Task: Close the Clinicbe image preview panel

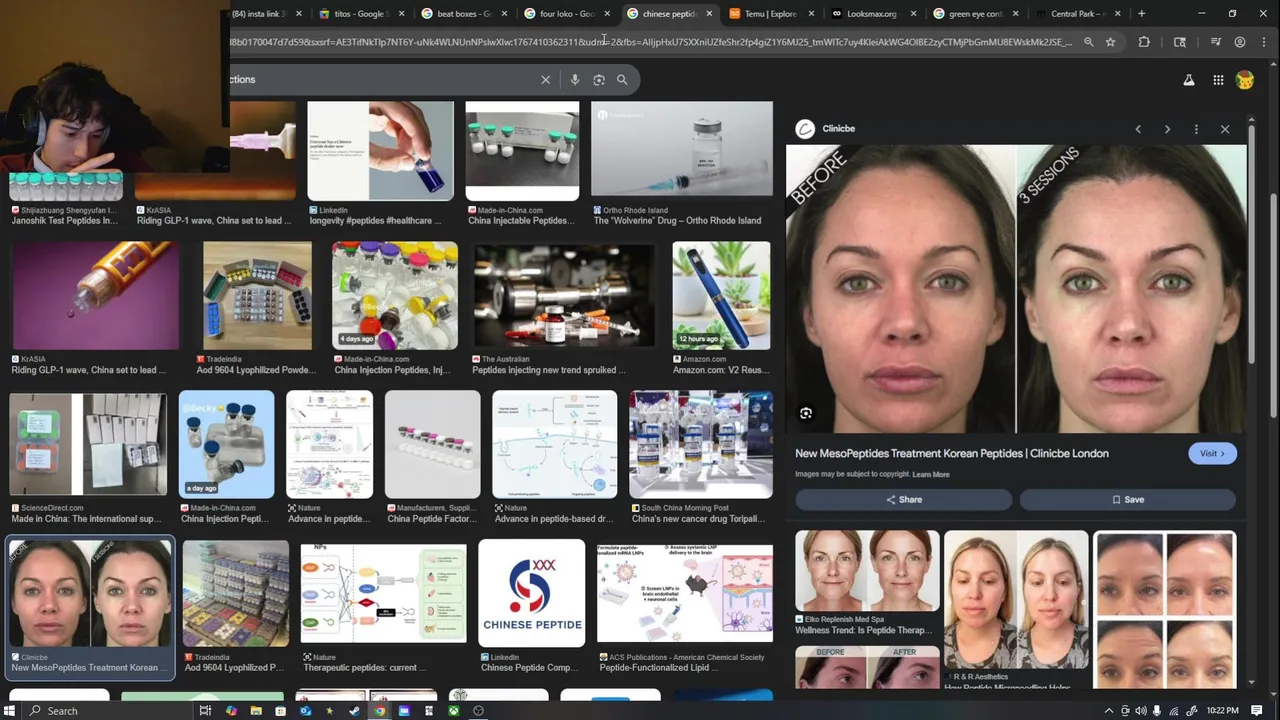Action: click(x=1225, y=129)
